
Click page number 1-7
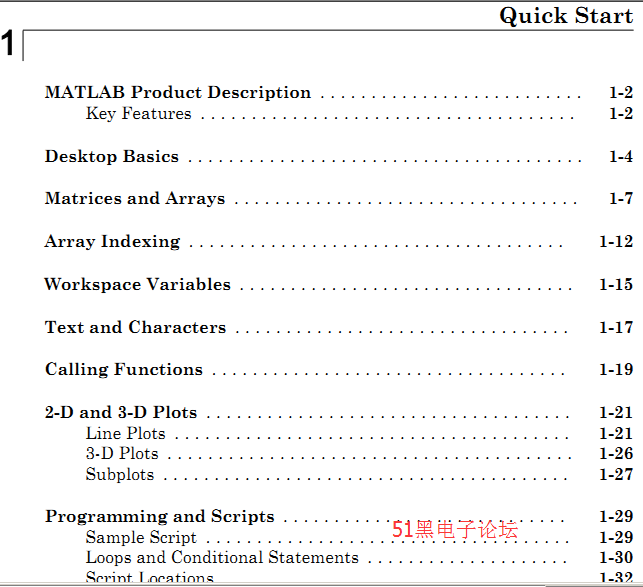tap(621, 199)
